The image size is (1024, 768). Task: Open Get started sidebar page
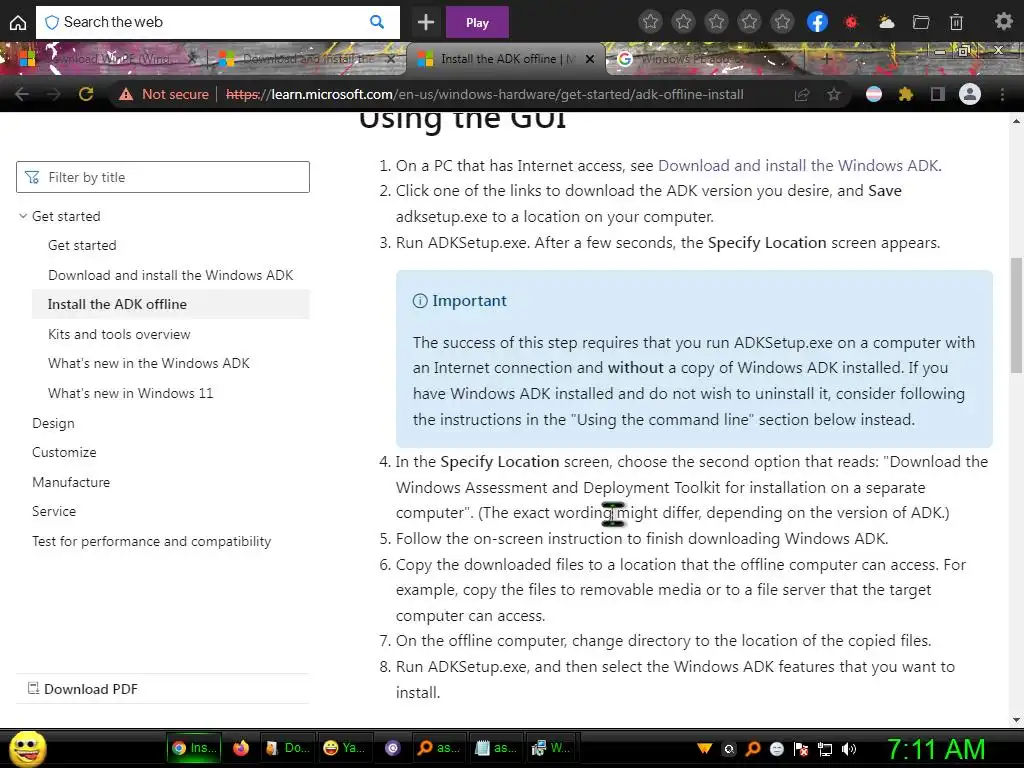[x=82, y=245]
